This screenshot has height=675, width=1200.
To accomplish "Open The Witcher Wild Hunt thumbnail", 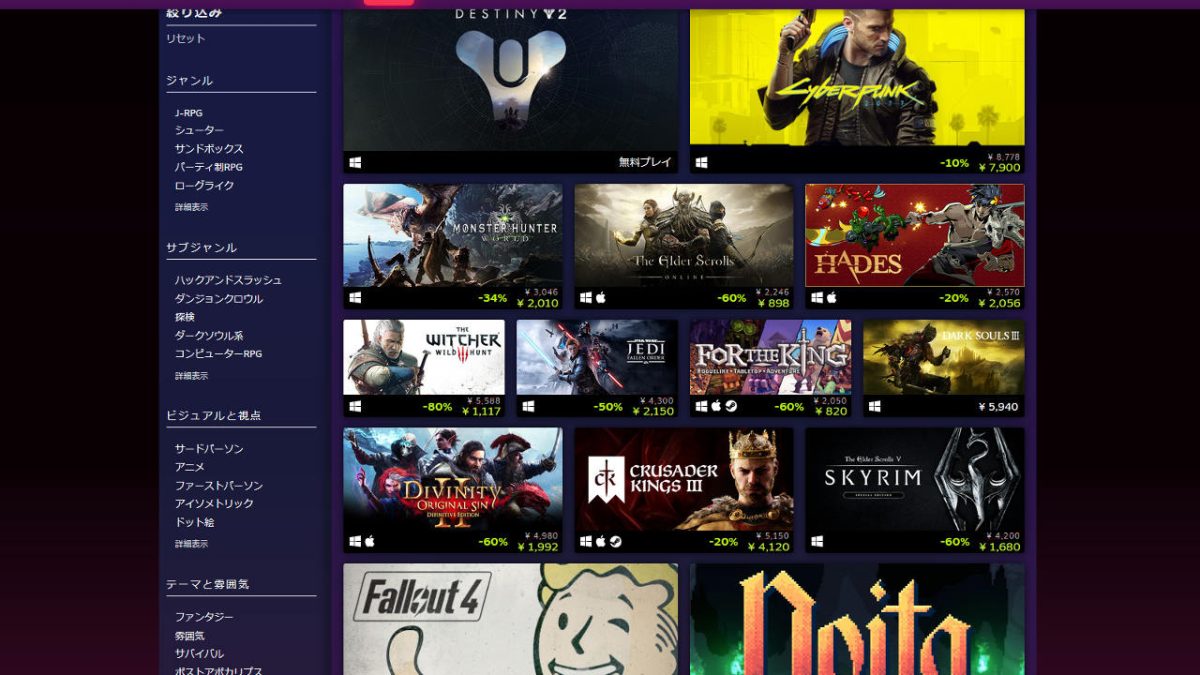I will pos(424,357).
